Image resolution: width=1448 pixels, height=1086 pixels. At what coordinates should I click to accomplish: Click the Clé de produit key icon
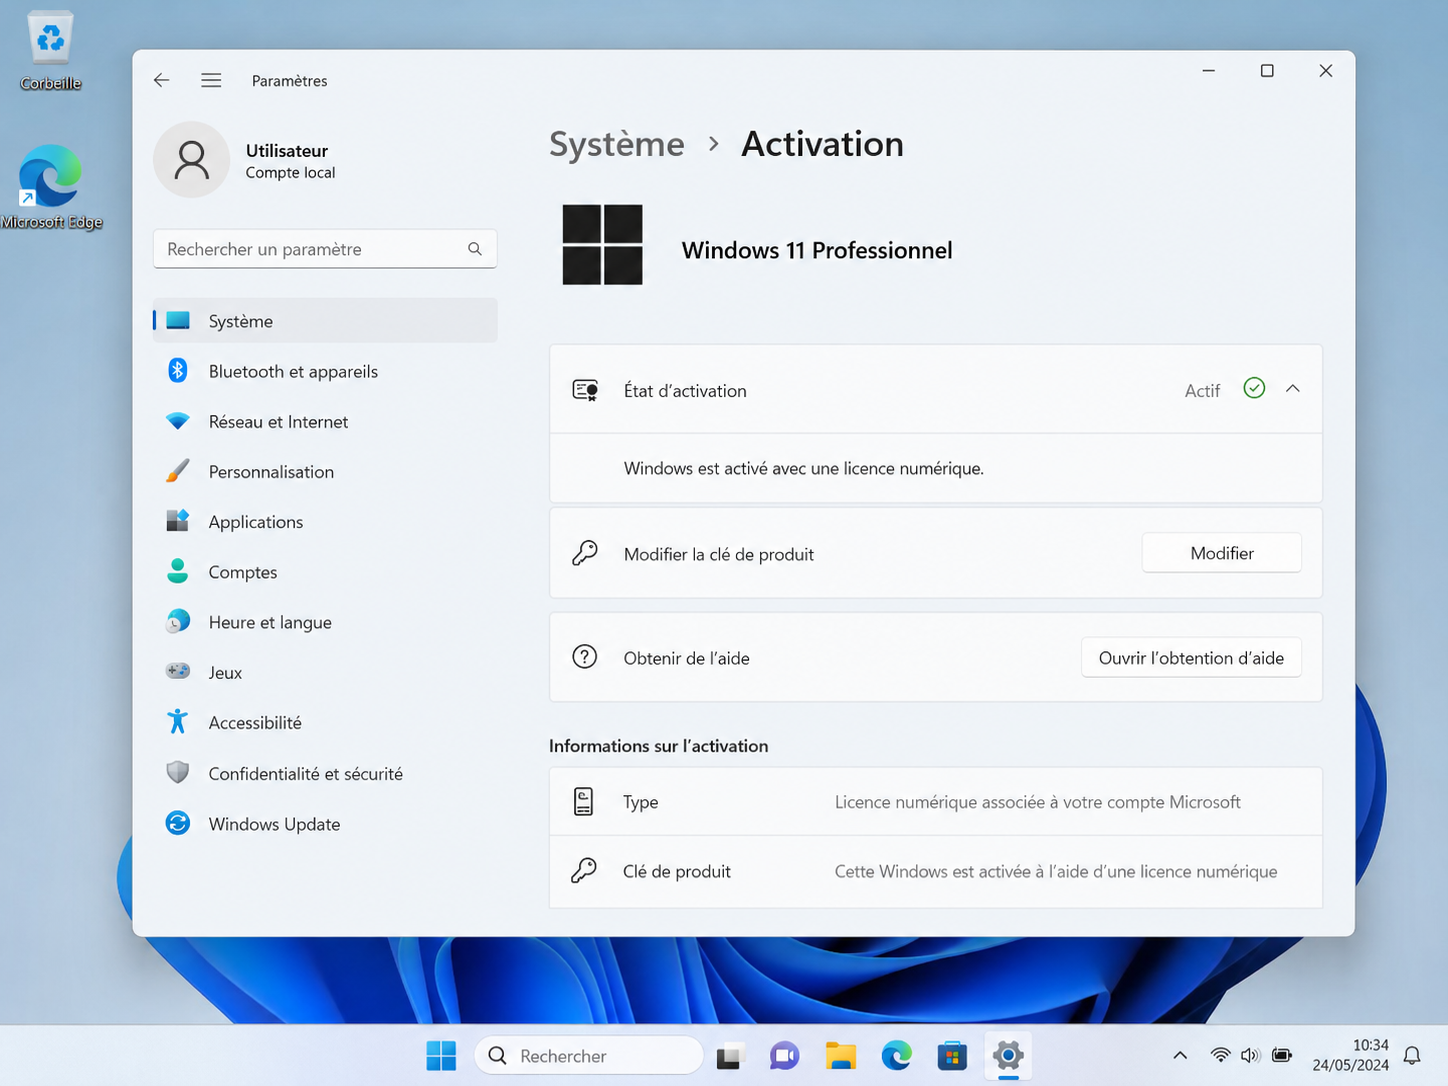(x=584, y=871)
